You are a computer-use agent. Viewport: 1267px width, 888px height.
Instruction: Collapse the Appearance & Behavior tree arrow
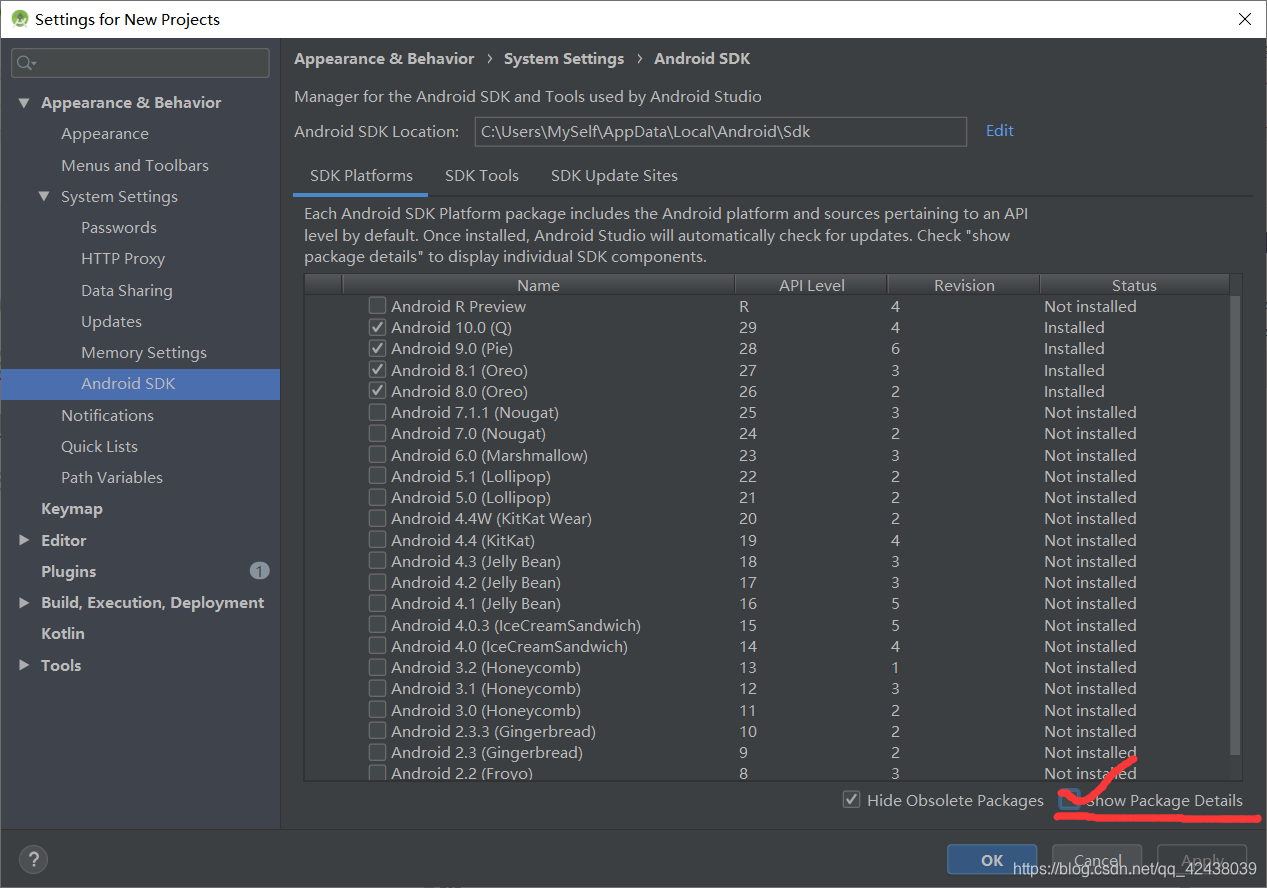pyautogui.click(x=24, y=103)
